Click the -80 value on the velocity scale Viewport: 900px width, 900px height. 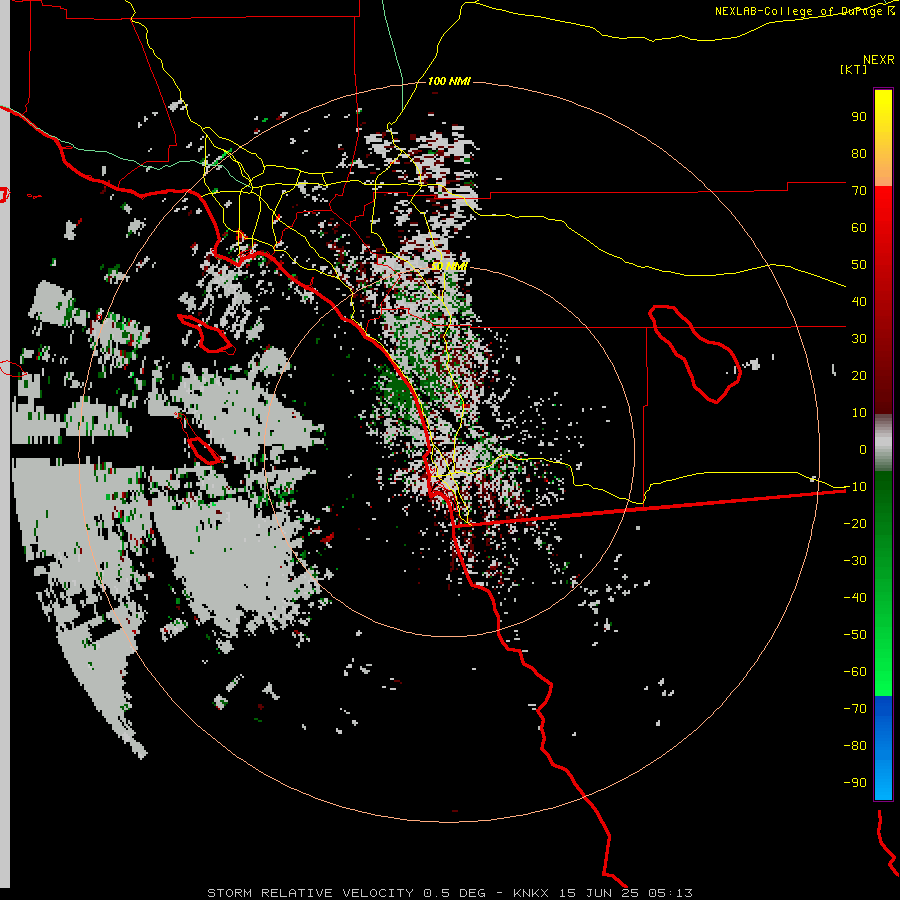pos(855,746)
